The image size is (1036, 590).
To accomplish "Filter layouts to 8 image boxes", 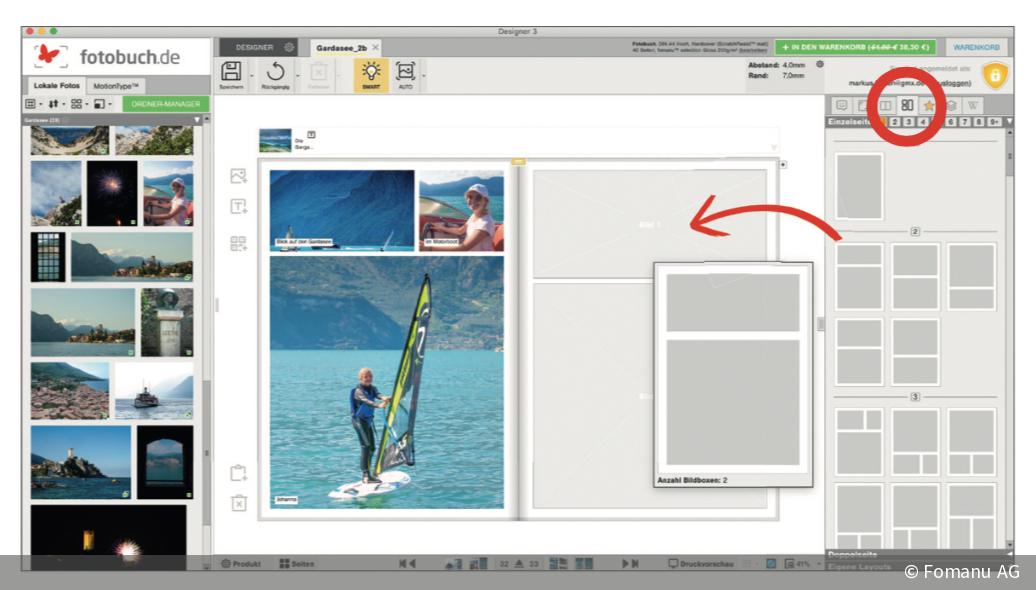I will point(979,122).
